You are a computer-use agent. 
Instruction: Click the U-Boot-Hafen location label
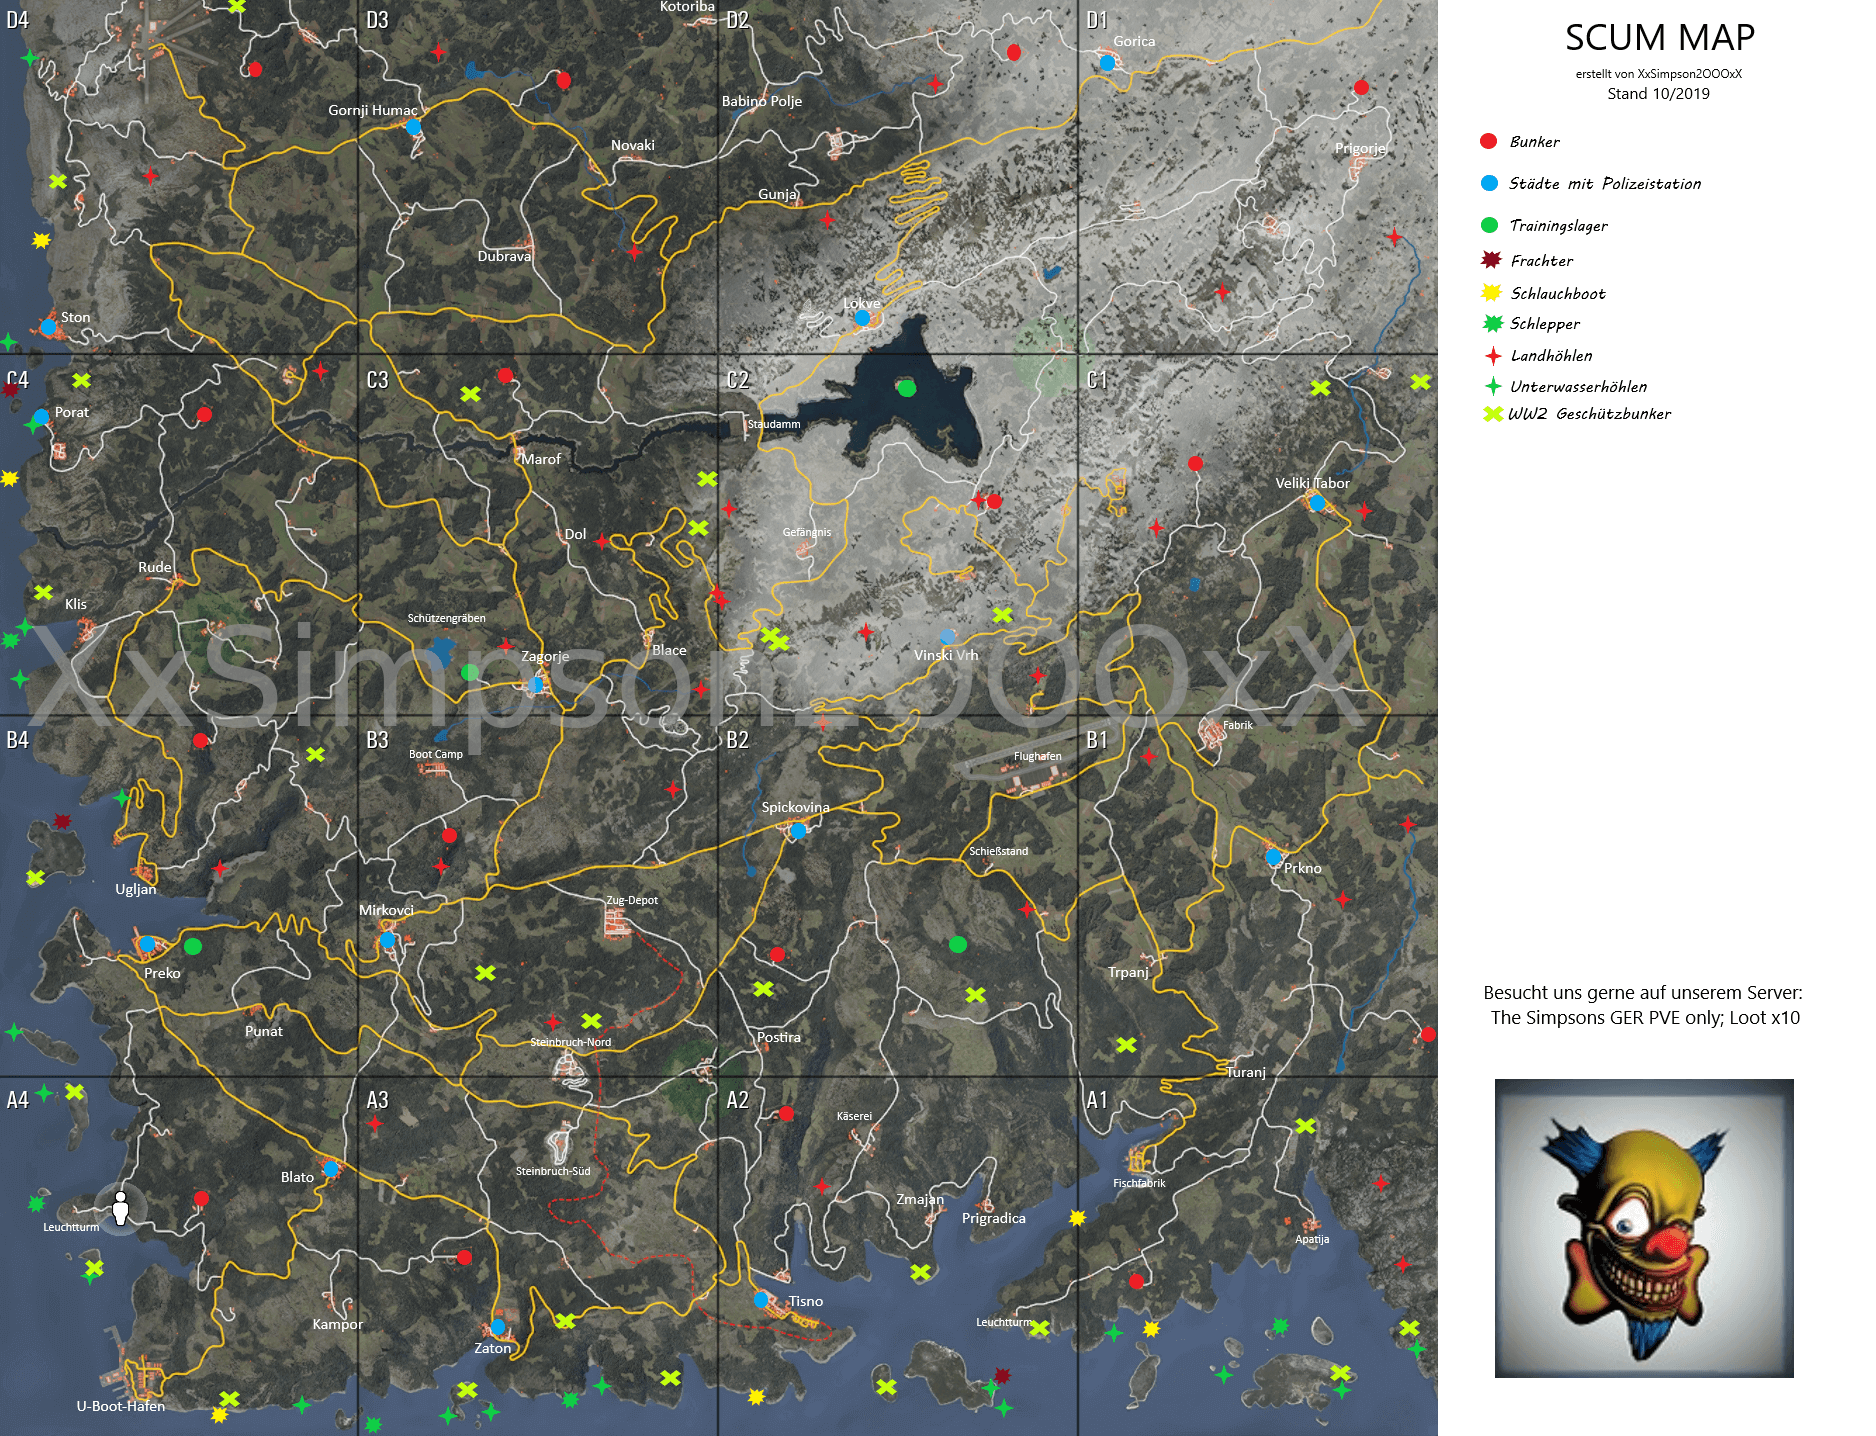coord(121,1406)
